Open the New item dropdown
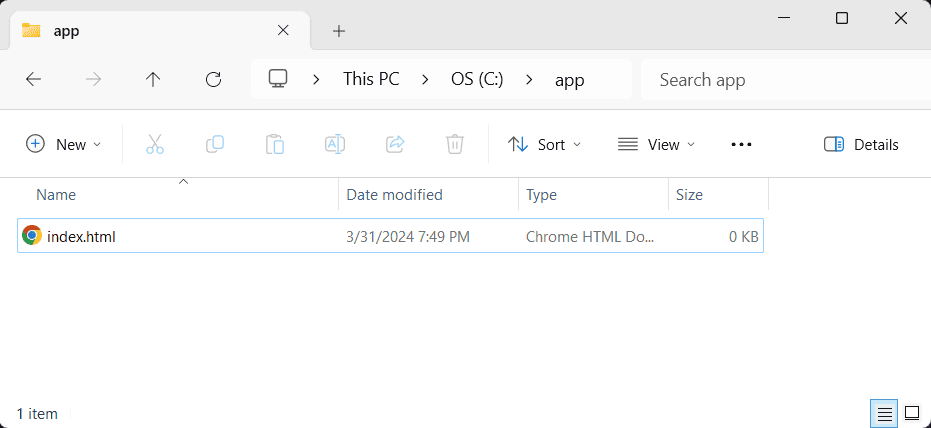 [63, 144]
